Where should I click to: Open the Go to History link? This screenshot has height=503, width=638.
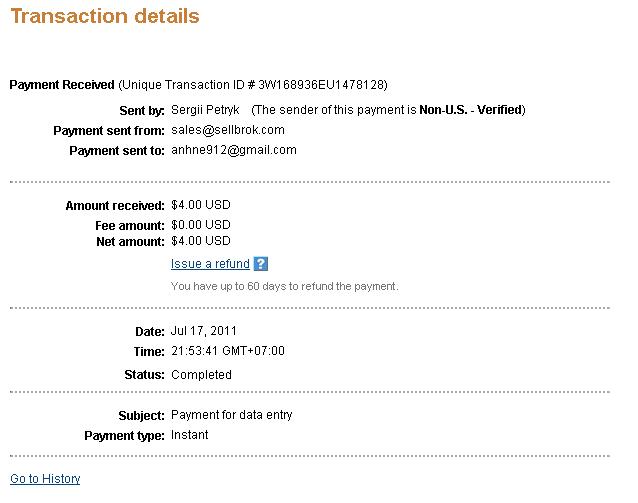tap(45, 479)
